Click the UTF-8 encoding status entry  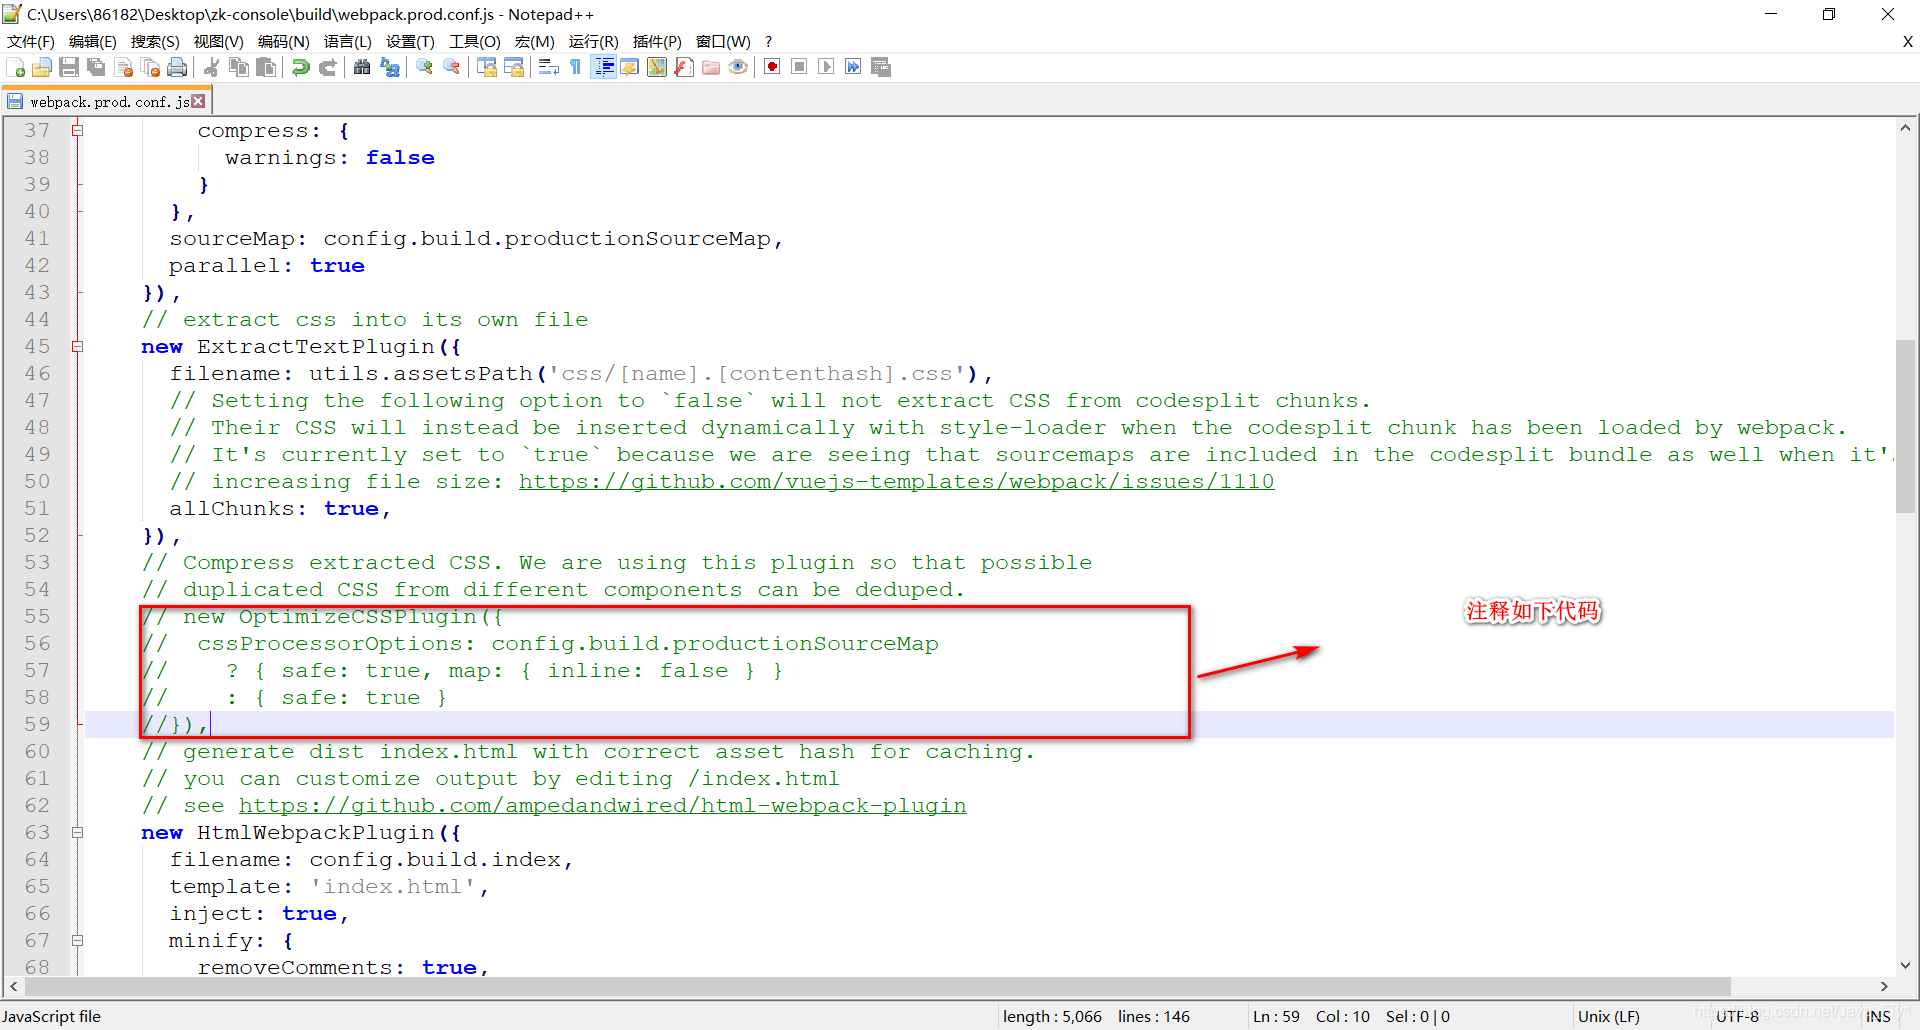pyautogui.click(x=1737, y=1016)
